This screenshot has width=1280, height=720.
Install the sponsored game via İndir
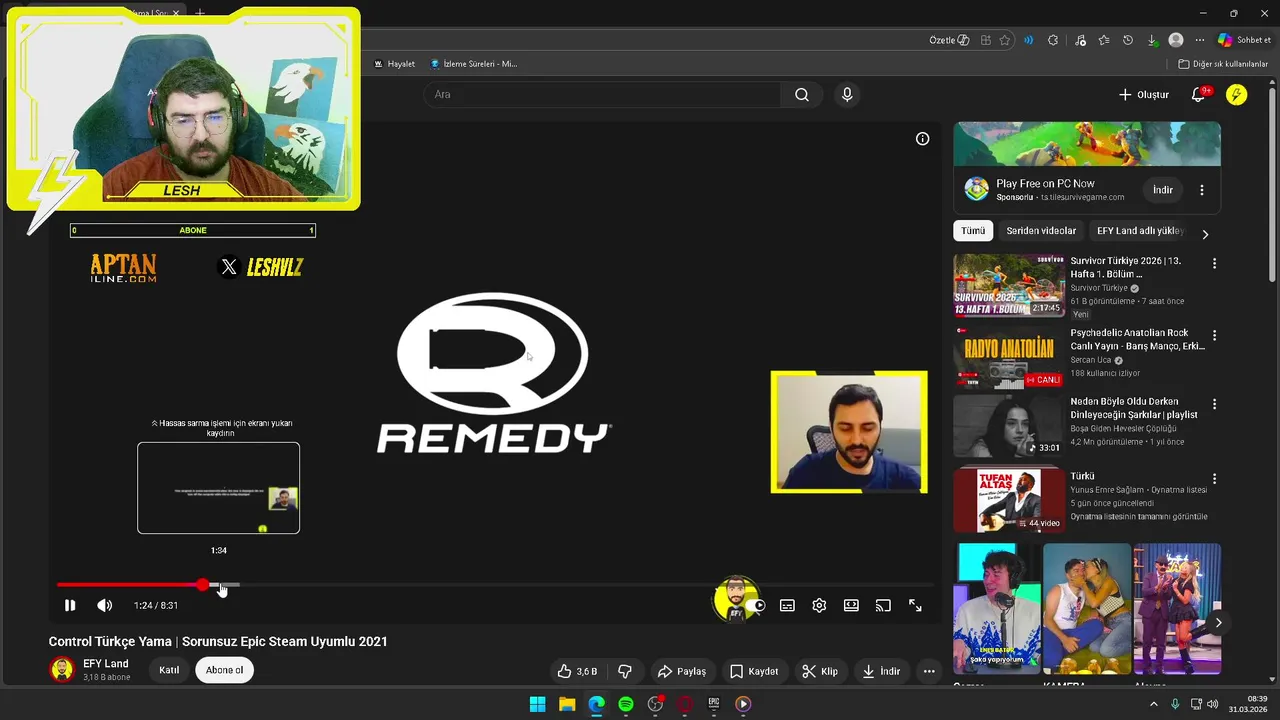point(1163,190)
